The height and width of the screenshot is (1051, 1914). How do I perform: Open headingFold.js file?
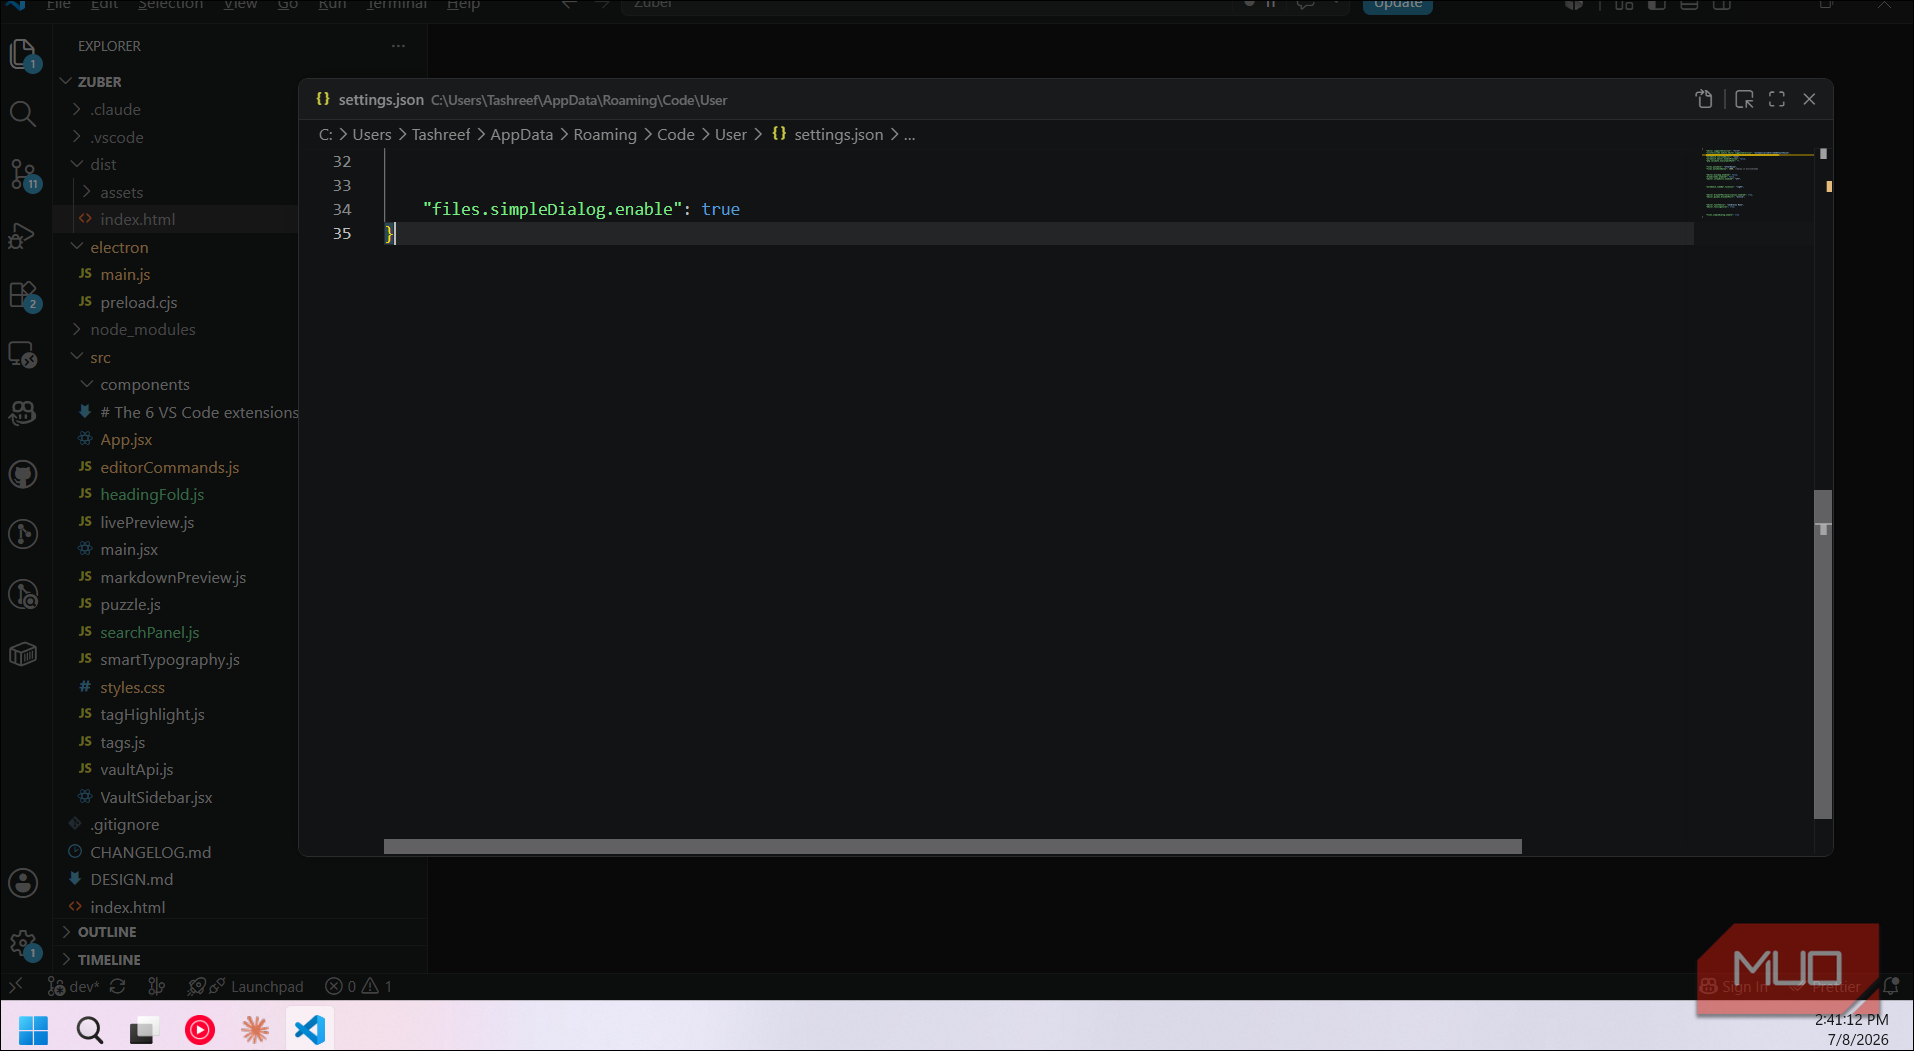(x=152, y=494)
